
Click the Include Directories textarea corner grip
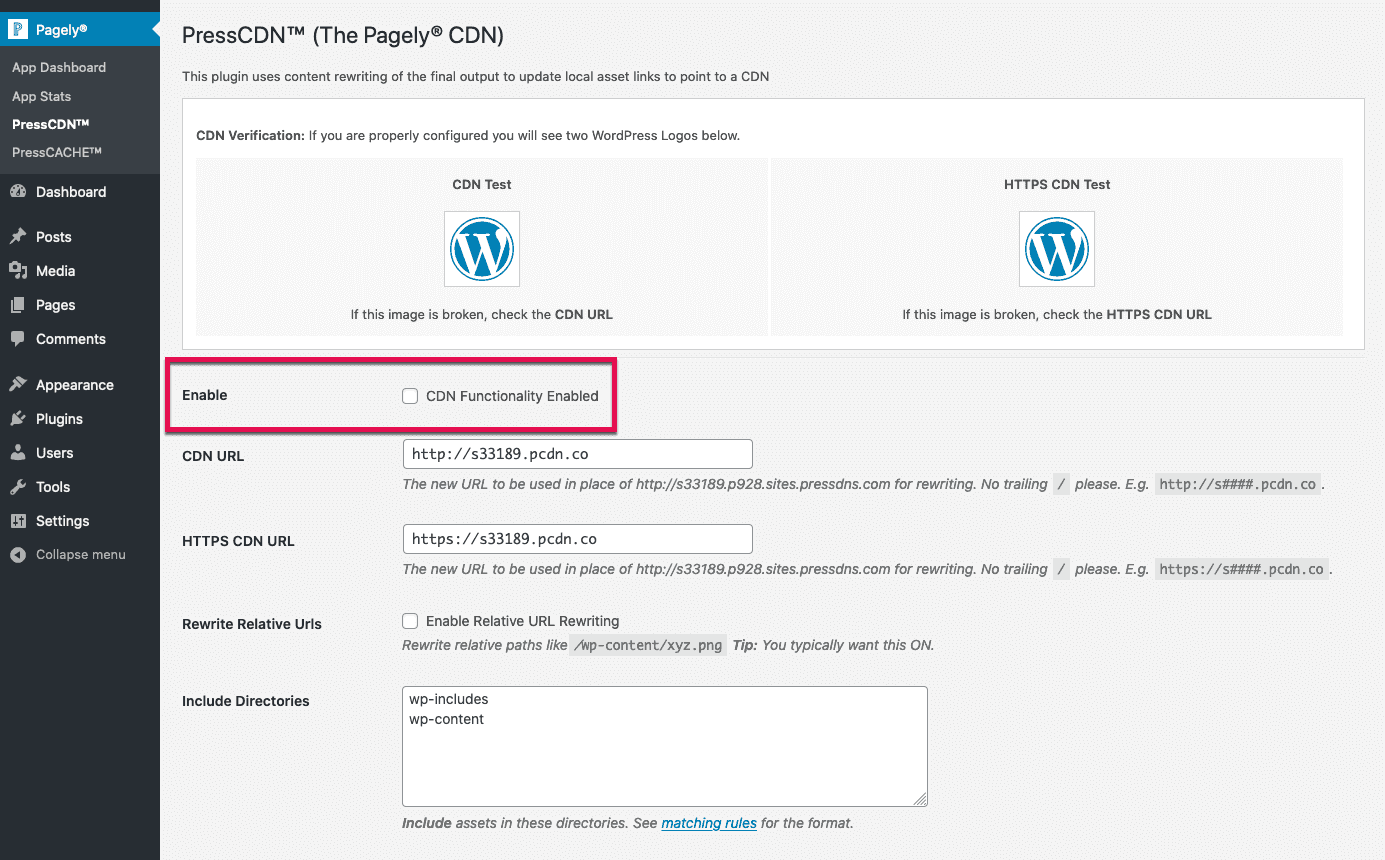coord(920,798)
